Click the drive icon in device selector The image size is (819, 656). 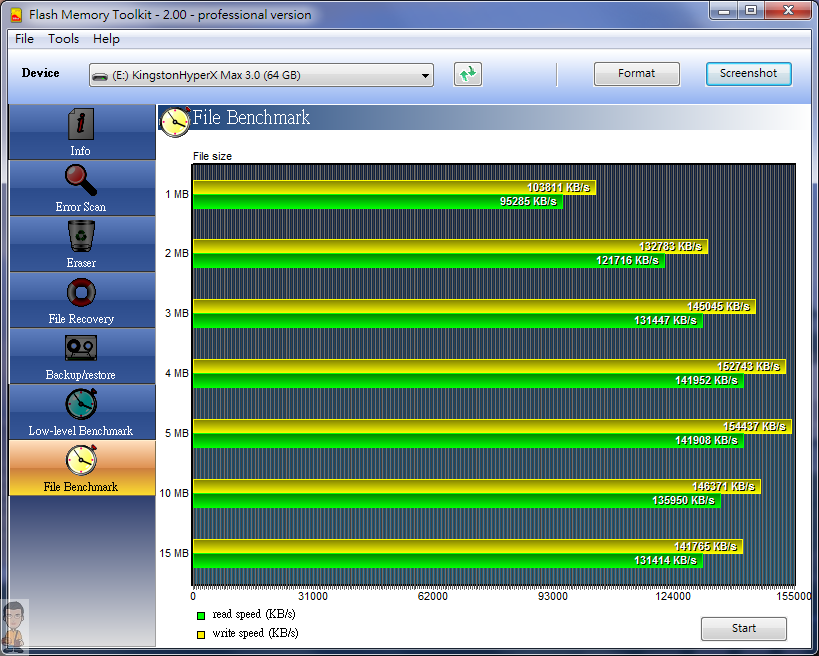point(100,76)
